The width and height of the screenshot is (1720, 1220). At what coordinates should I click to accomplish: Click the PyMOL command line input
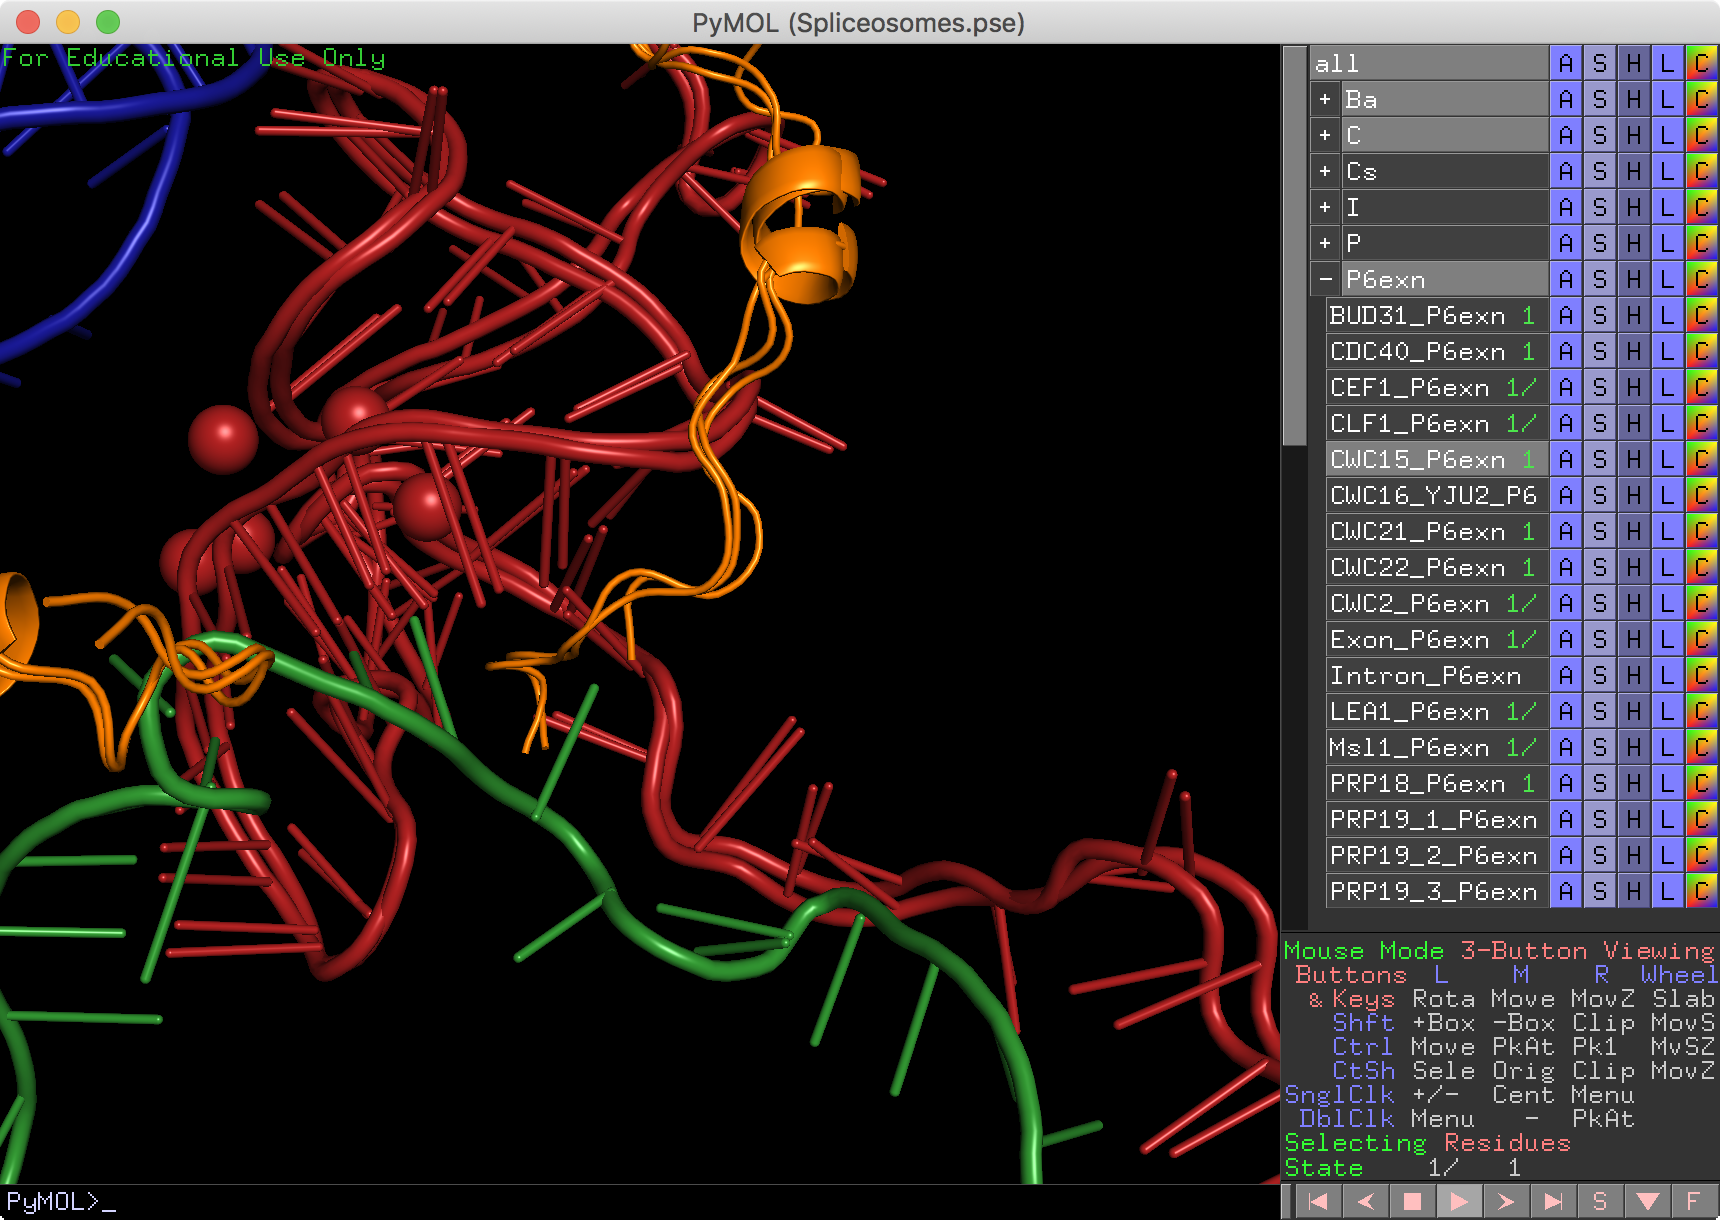pyautogui.click(x=640, y=1202)
